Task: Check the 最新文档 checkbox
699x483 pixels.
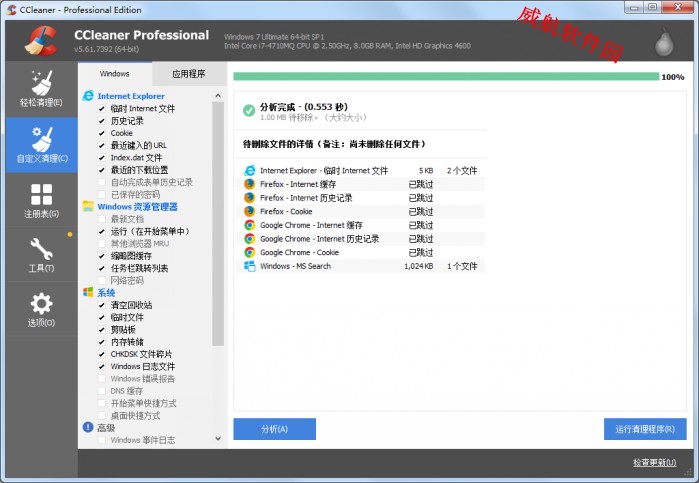Action: click(x=102, y=219)
